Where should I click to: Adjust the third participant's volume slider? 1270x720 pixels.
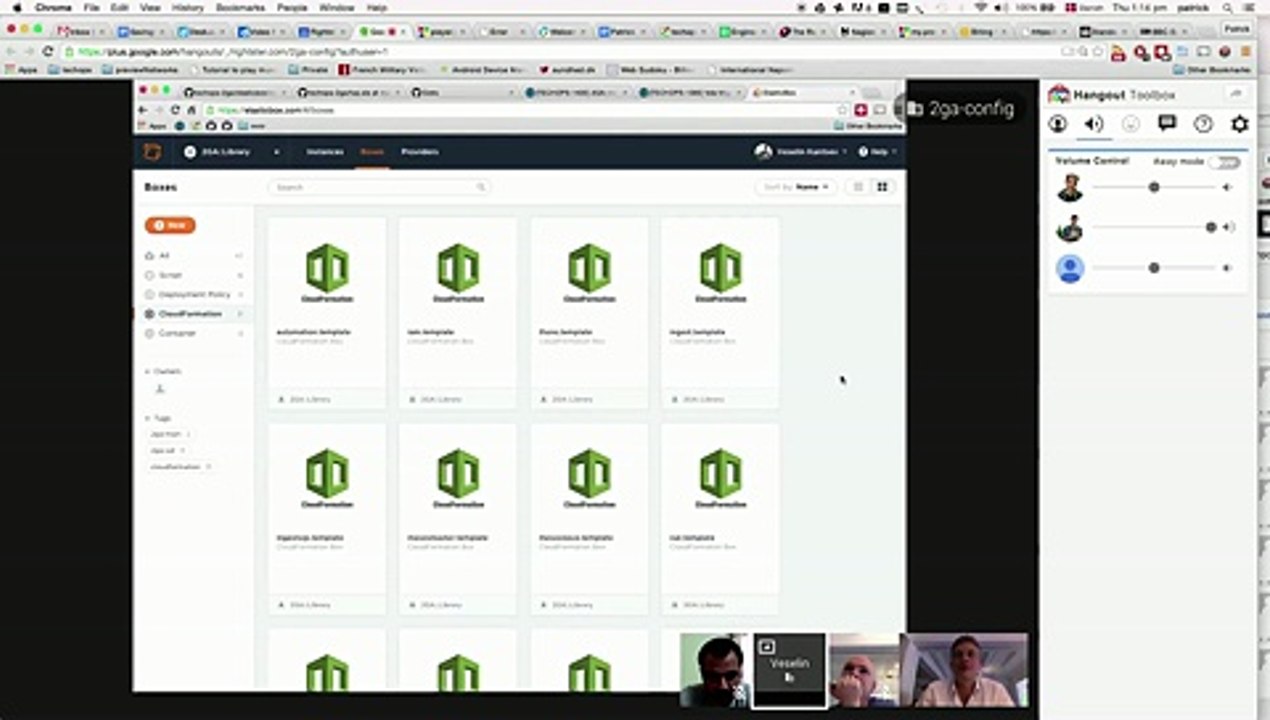point(1154,268)
